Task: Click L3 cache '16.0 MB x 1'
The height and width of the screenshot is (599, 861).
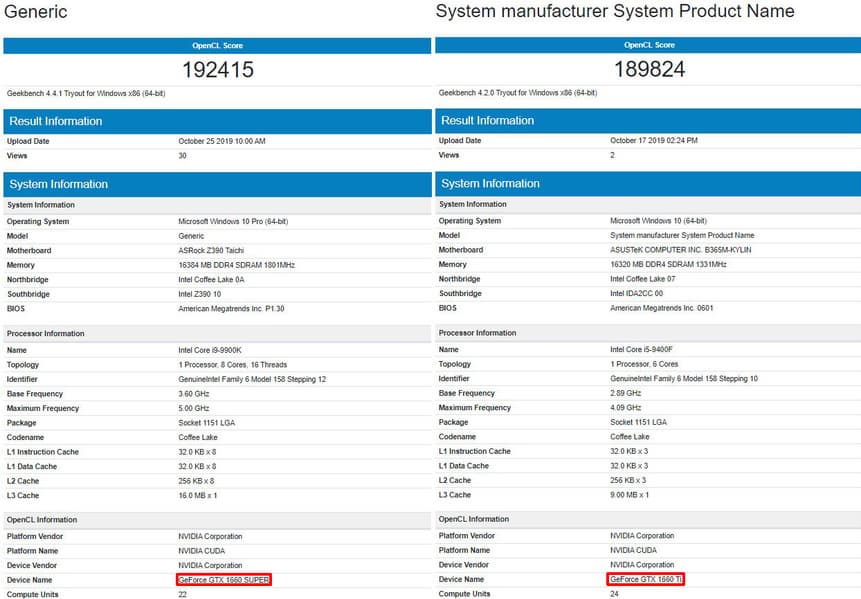Action: (198, 496)
